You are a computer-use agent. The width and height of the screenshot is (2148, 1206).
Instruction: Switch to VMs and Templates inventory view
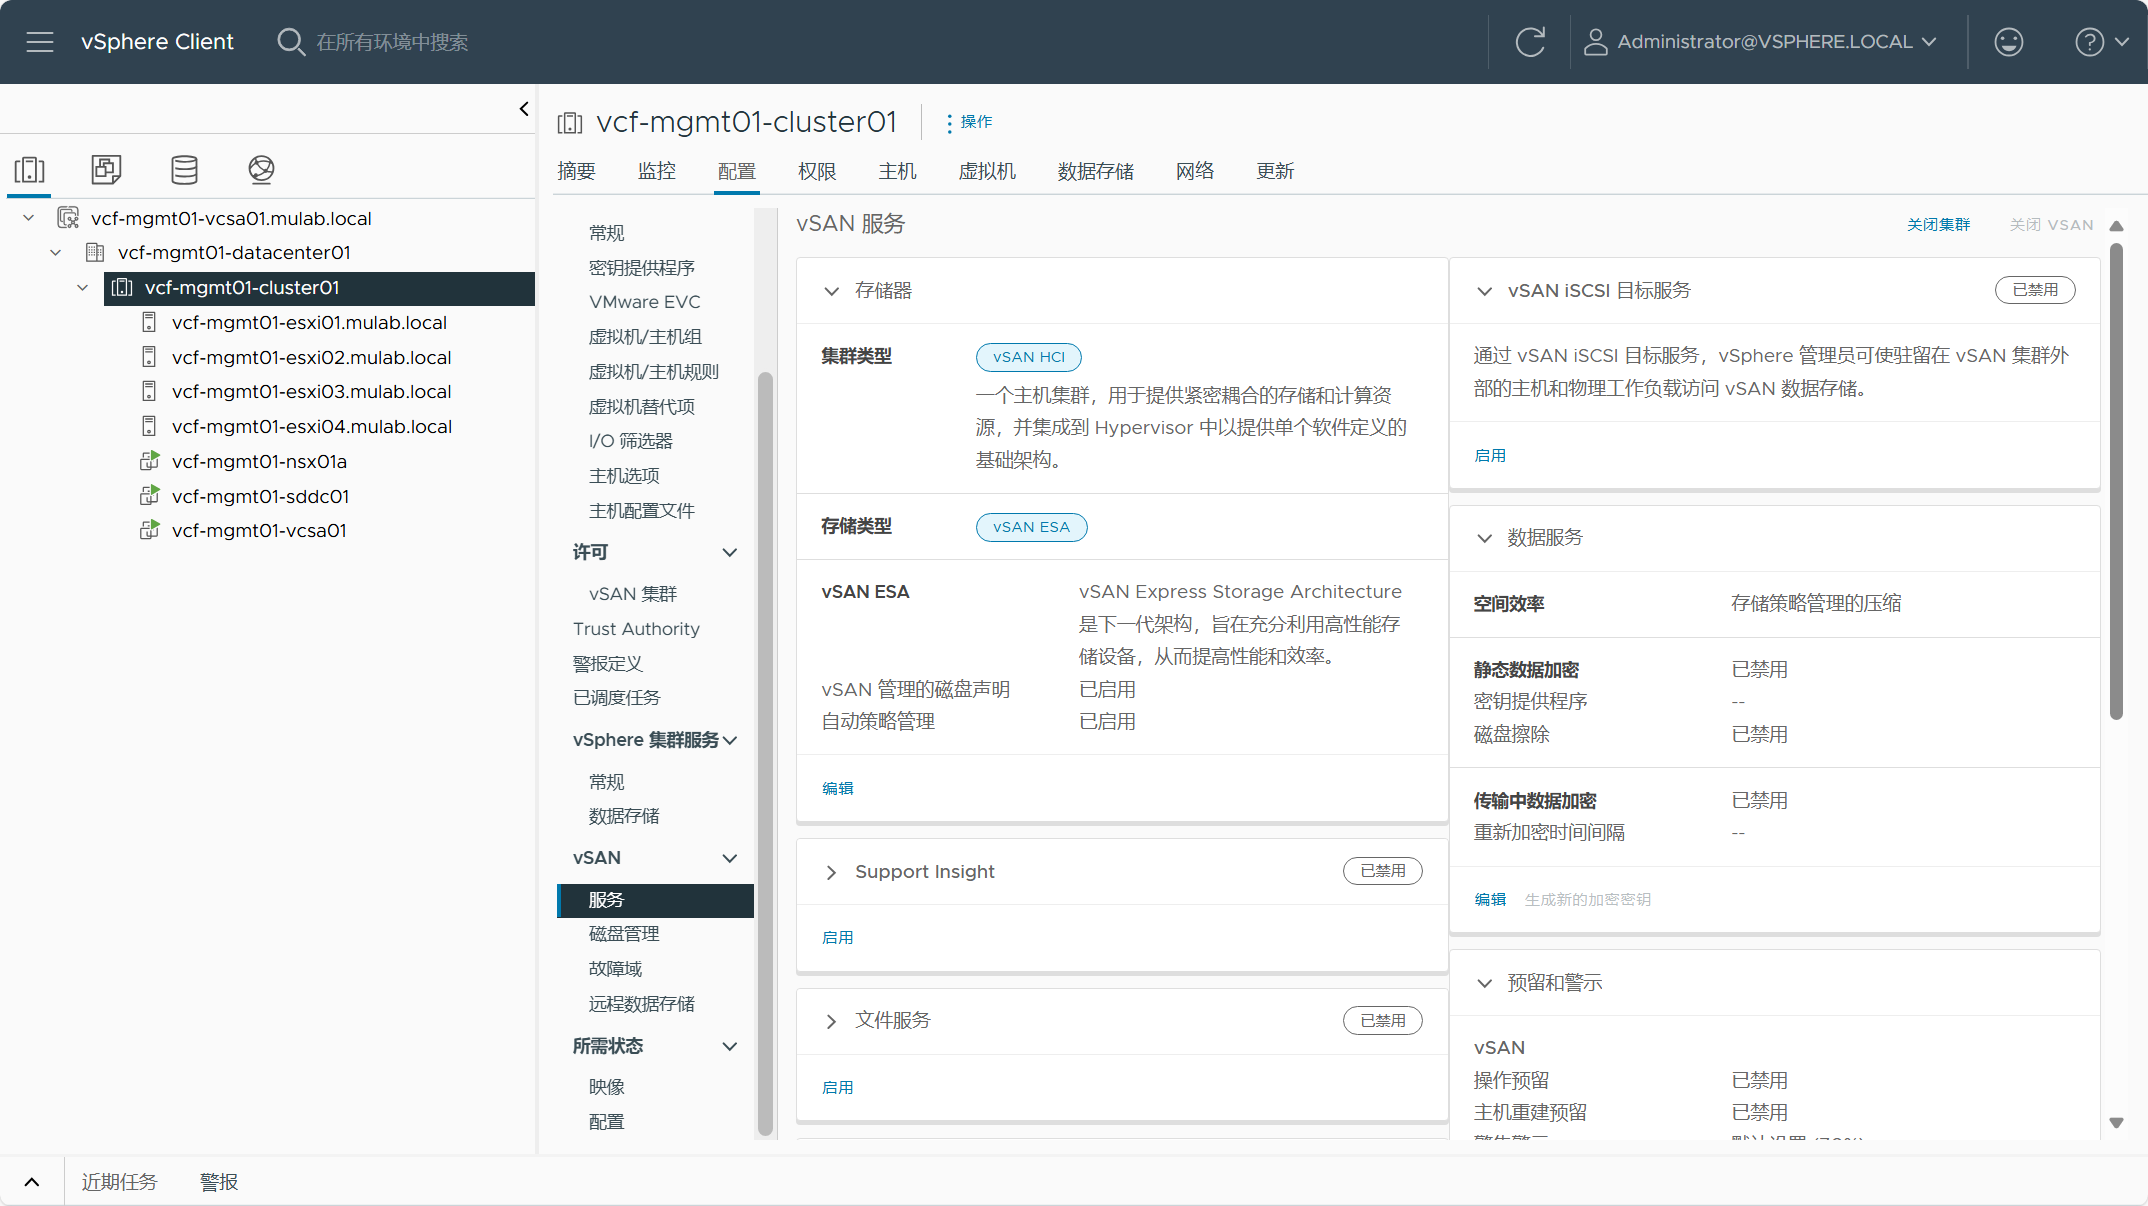106,169
